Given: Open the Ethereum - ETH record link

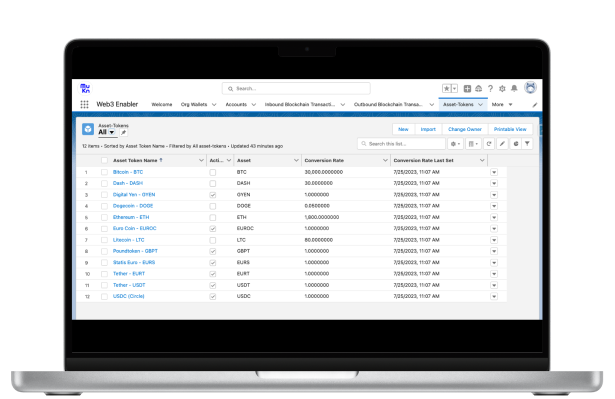Looking at the screenshot, I should [131, 217].
